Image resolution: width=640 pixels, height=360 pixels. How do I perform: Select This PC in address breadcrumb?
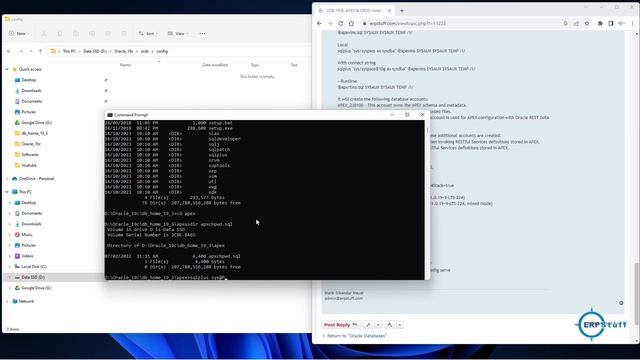coord(69,51)
